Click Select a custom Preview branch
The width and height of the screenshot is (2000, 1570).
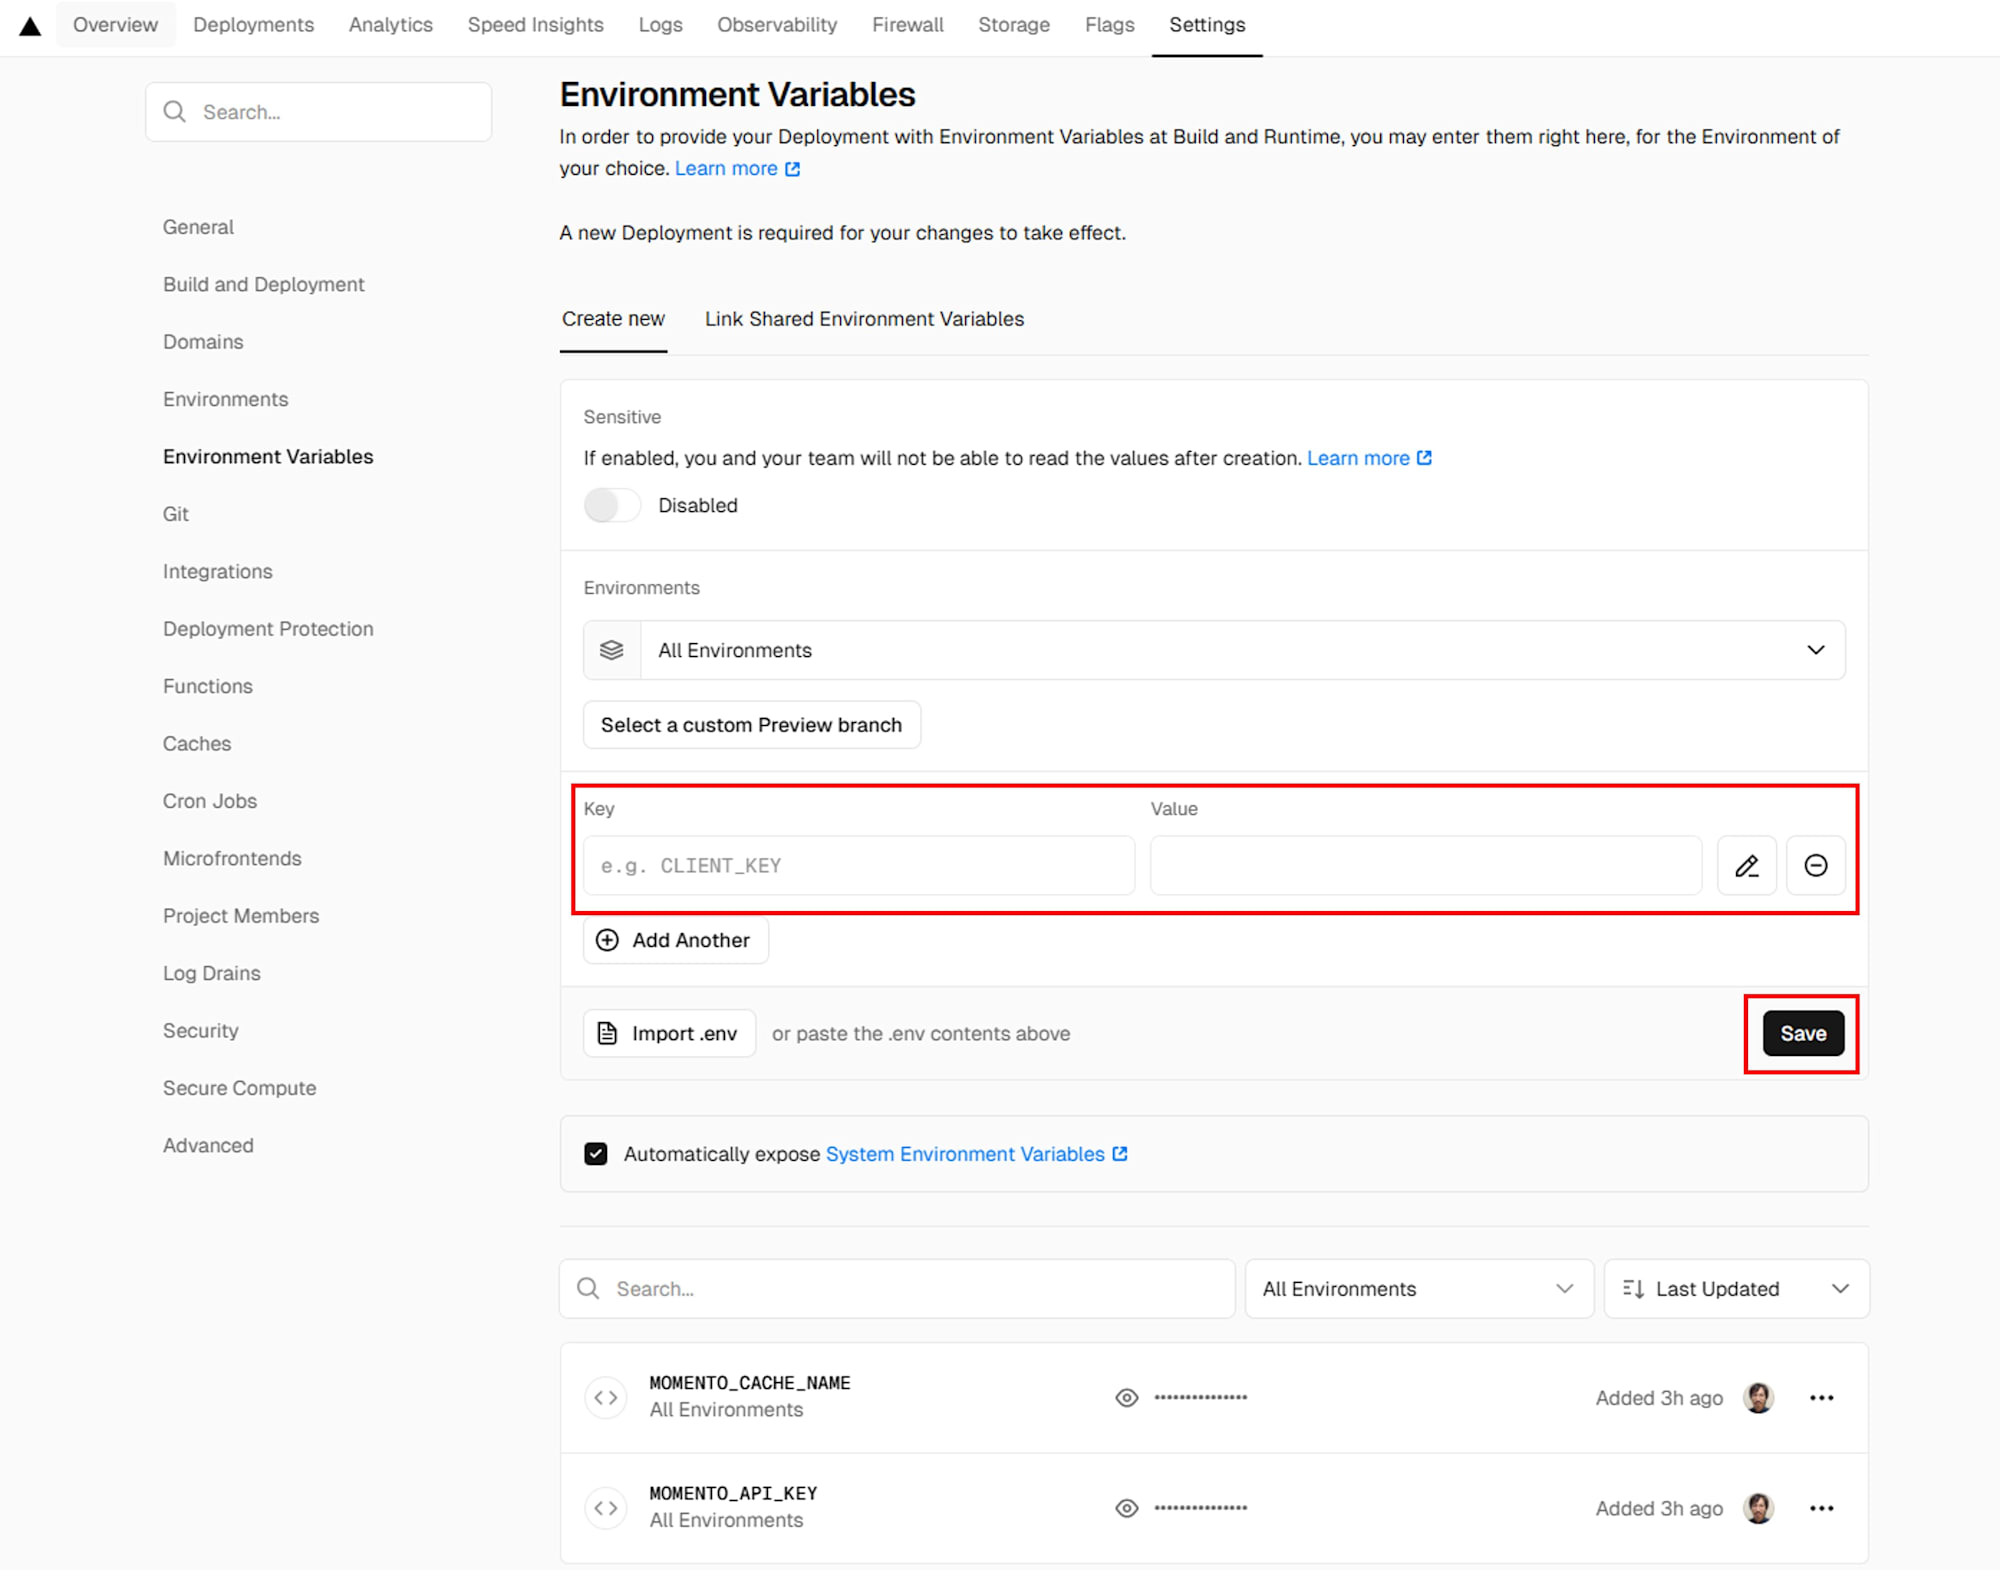click(x=751, y=725)
